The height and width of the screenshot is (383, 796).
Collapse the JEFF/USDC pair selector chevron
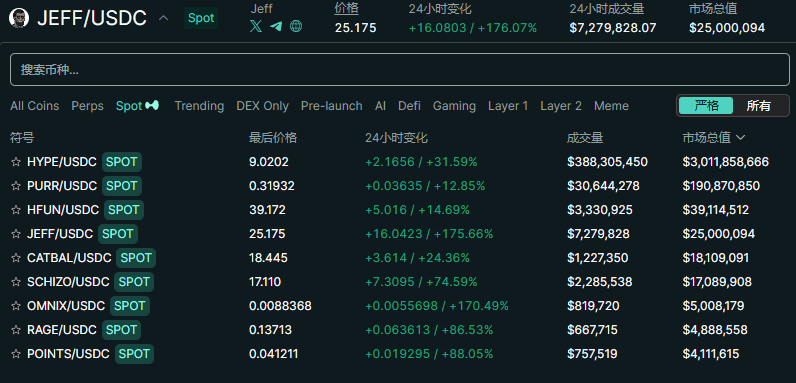163,18
